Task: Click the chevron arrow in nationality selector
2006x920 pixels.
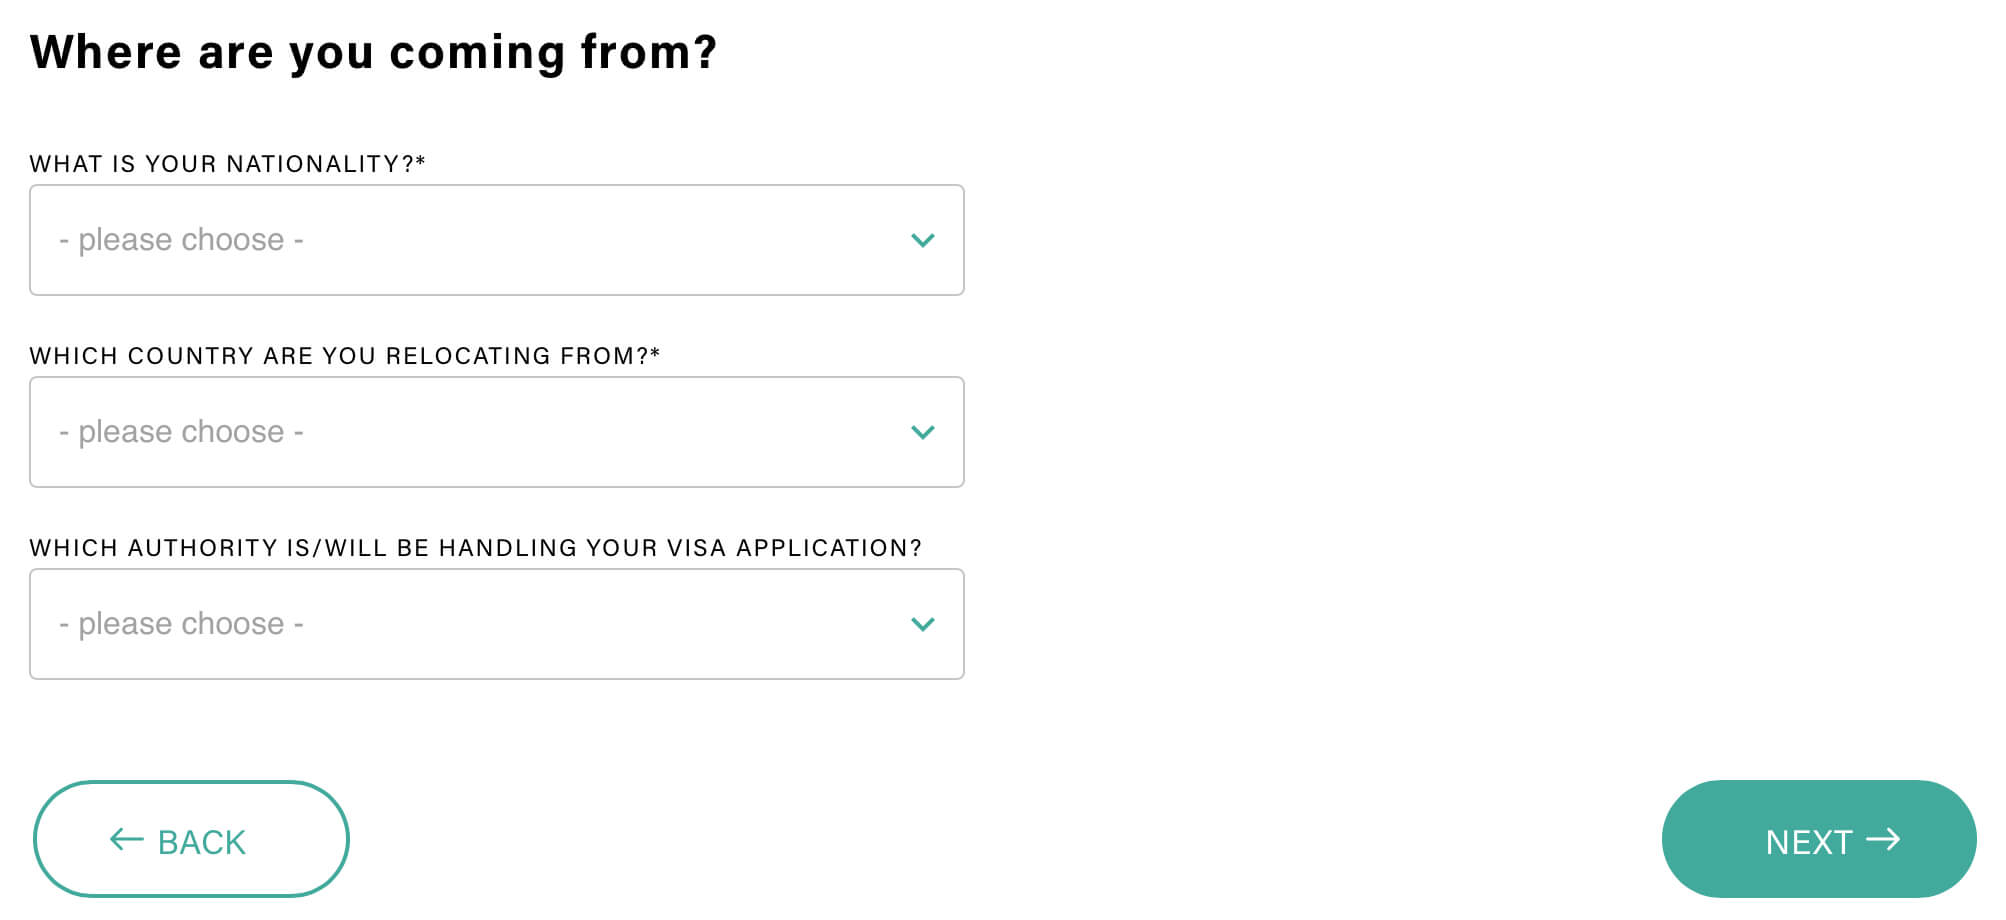Action: tap(922, 240)
